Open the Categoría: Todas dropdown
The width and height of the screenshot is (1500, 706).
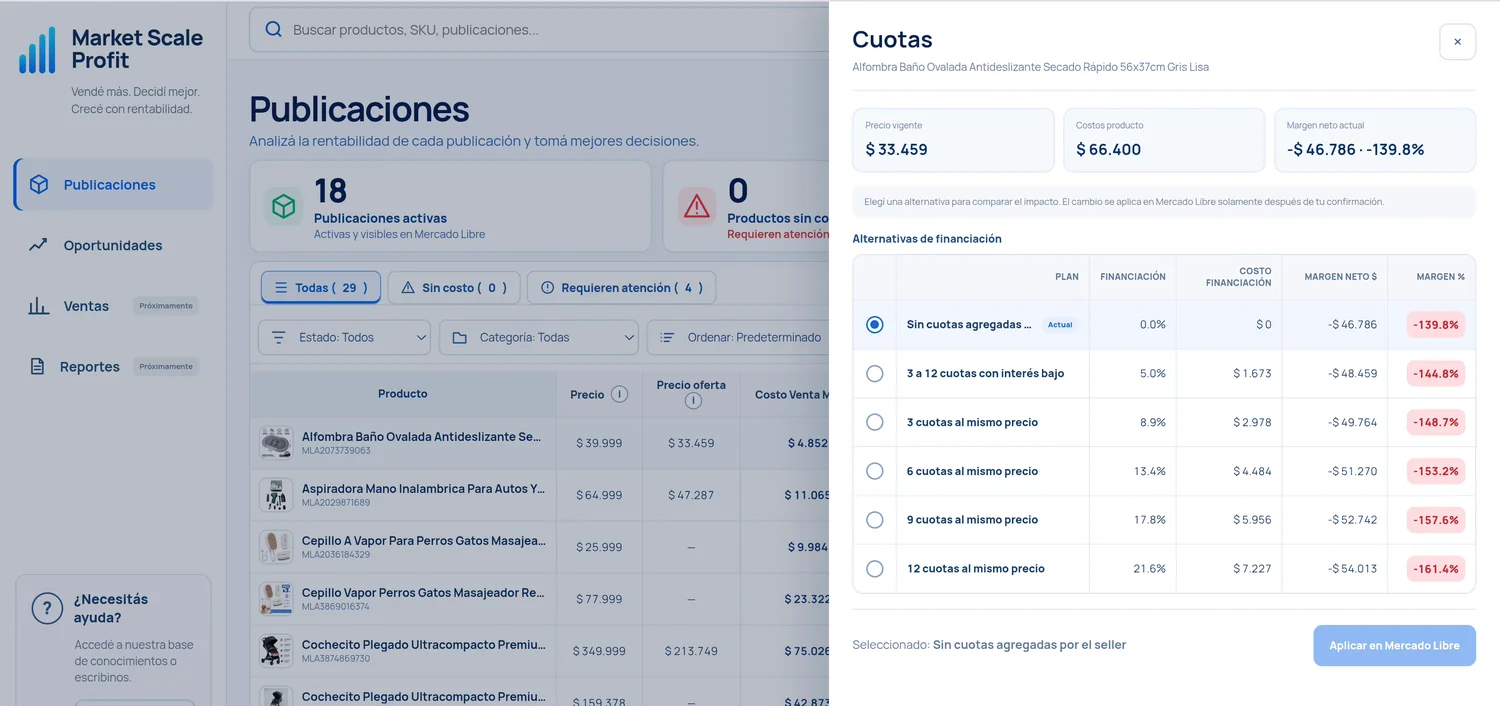539,337
